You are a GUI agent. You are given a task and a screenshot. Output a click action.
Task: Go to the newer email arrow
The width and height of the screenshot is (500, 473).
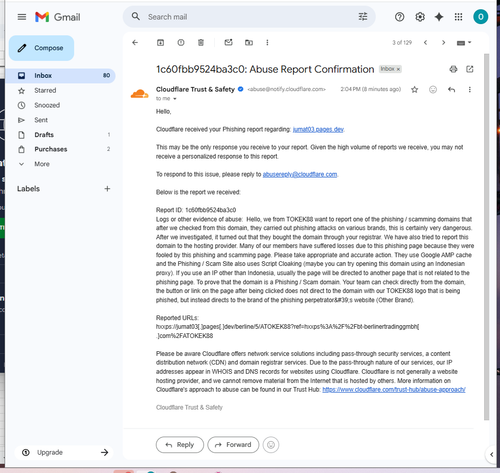(x=425, y=42)
